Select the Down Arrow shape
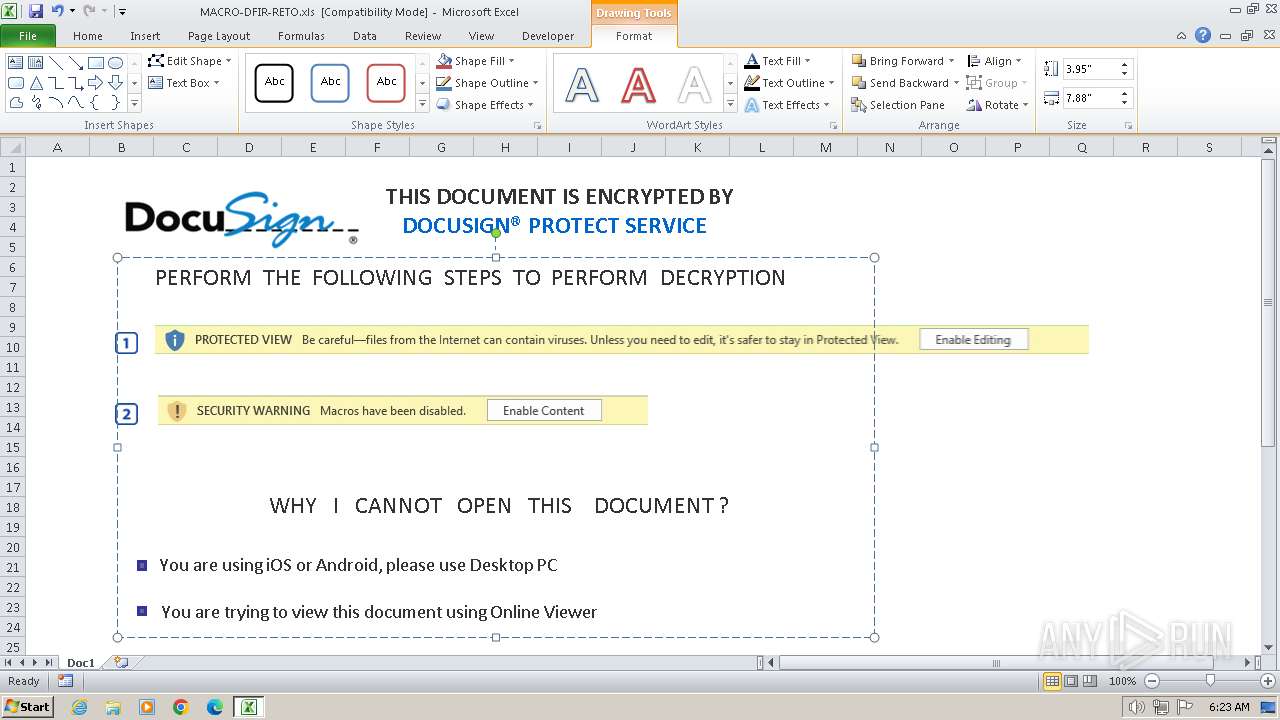This screenshot has height=720, width=1280. tap(116, 82)
